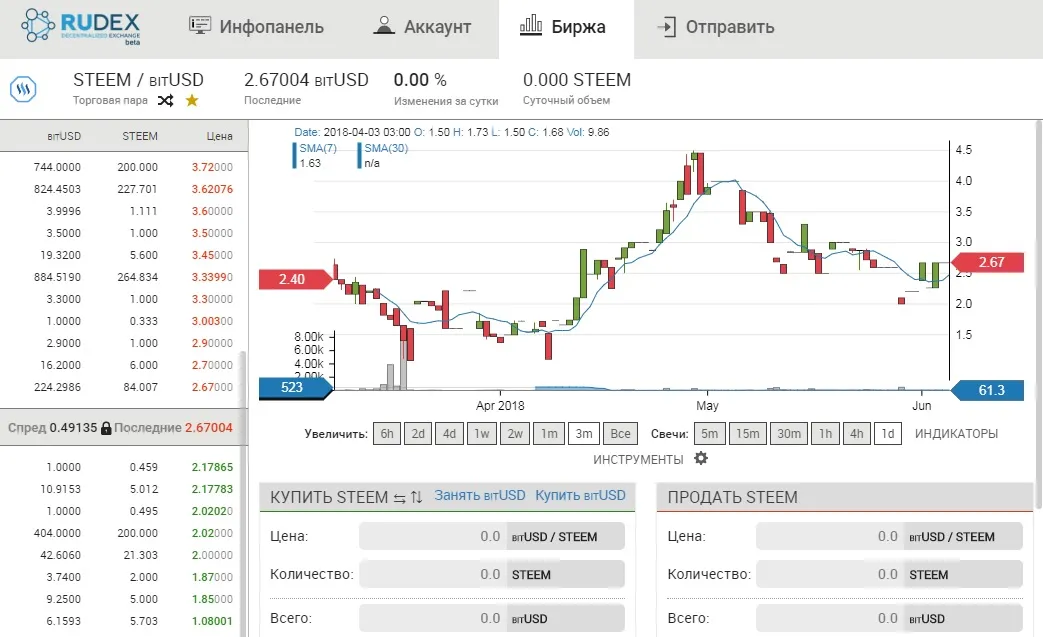The height and width of the screenshot is (637, 1043).
Task: Click sell order priced 3.62076
Action: click(124, 189)
